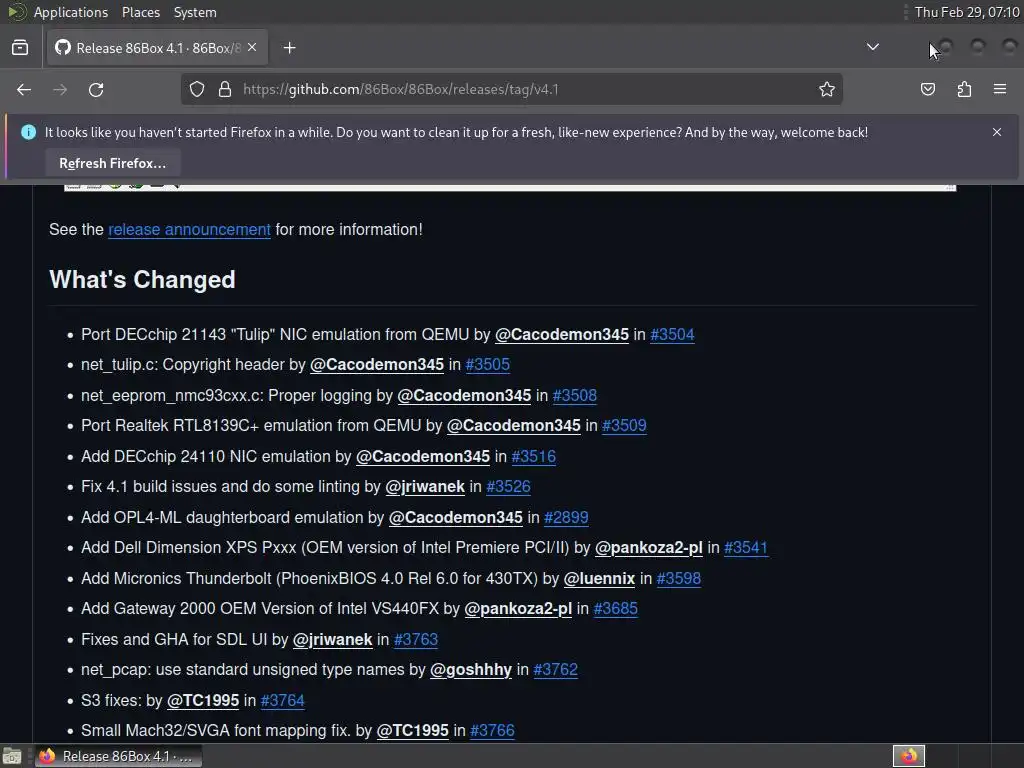Visit @pankoza2-pl profile on Gateway 2000 line
Viewport: 1024px width, 768px height.
(x=518, y=608)
